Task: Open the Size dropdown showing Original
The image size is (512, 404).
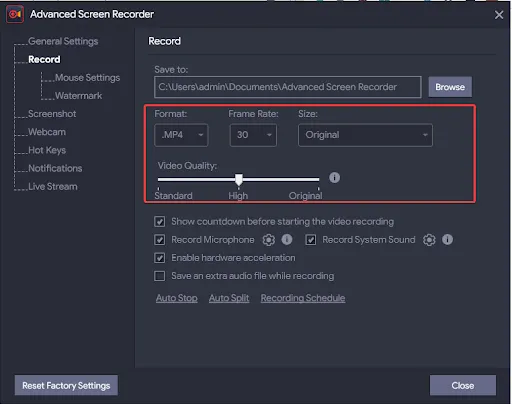Action: tap(365, 135)
